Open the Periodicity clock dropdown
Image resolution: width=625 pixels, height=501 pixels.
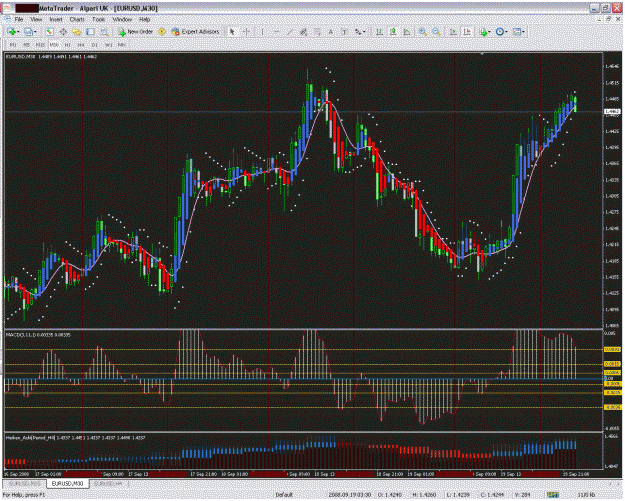click(501, 32)
